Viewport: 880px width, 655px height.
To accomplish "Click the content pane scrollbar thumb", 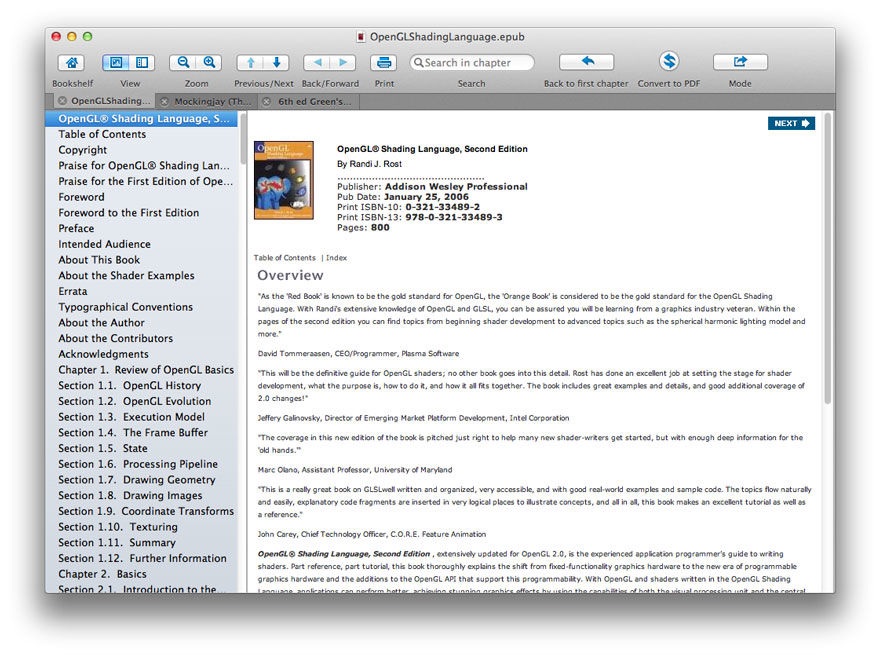I will coord(827,258).
